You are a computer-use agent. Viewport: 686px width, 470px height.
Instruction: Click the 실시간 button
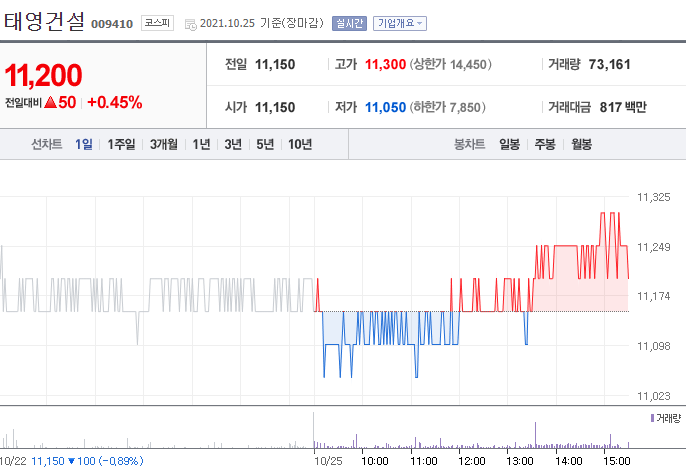coord(349,23)
